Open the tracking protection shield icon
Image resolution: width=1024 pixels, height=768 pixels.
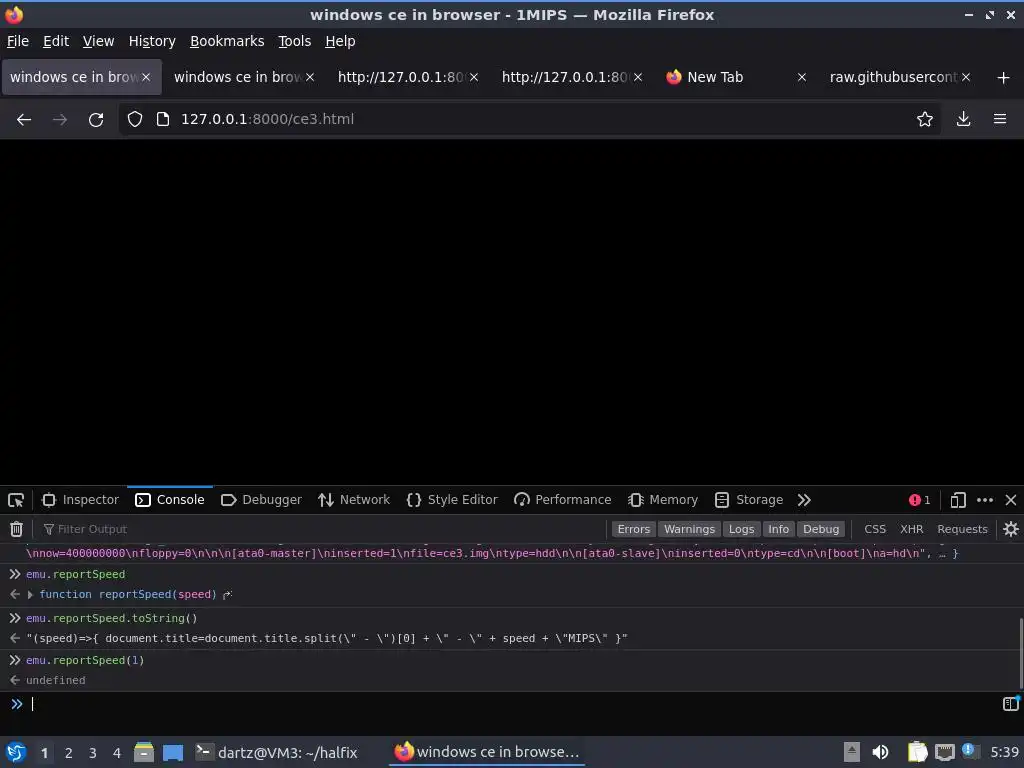[135, 120]
